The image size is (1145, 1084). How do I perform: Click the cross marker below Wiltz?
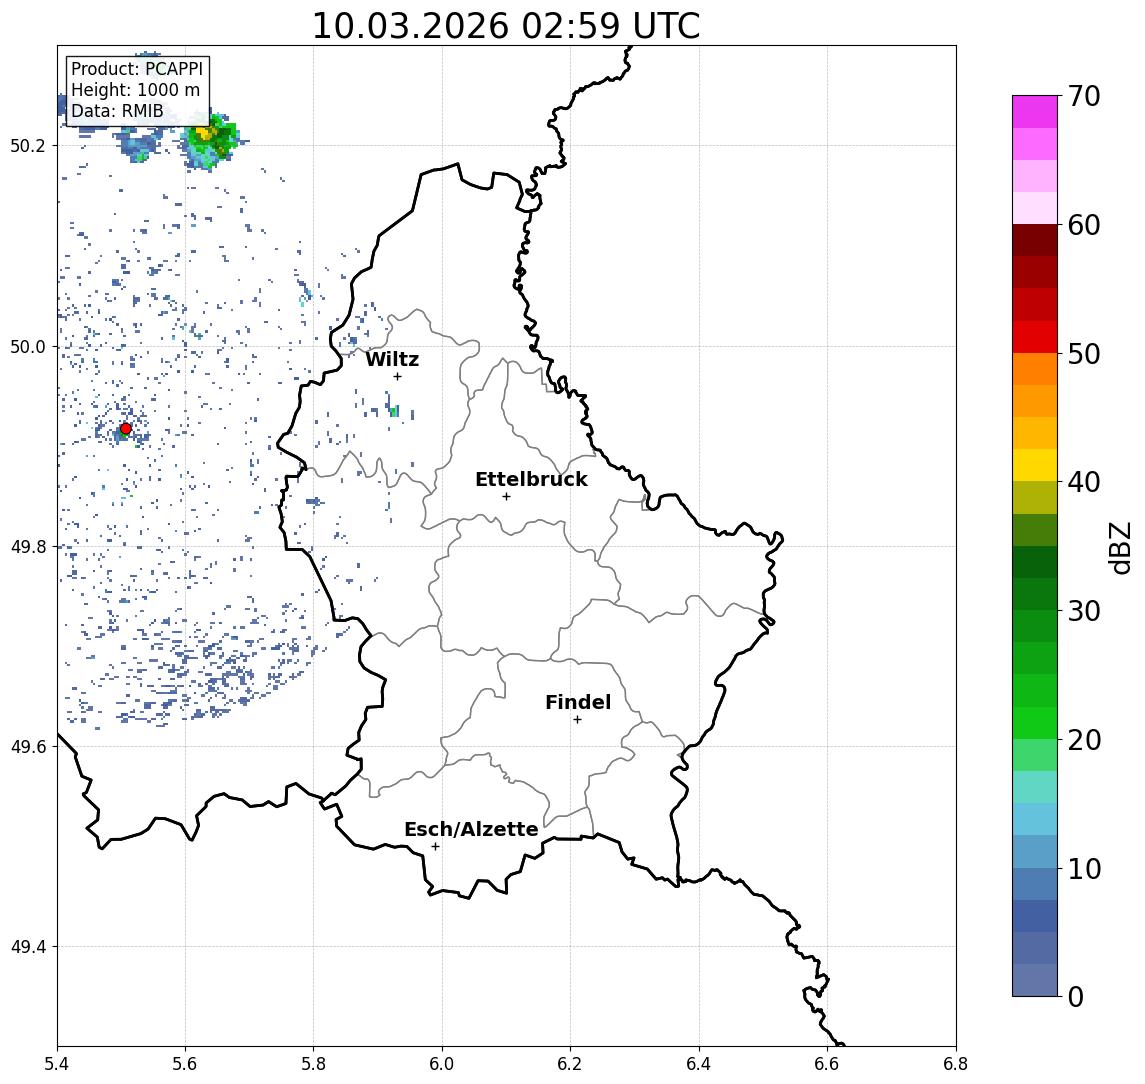[397, 376]
